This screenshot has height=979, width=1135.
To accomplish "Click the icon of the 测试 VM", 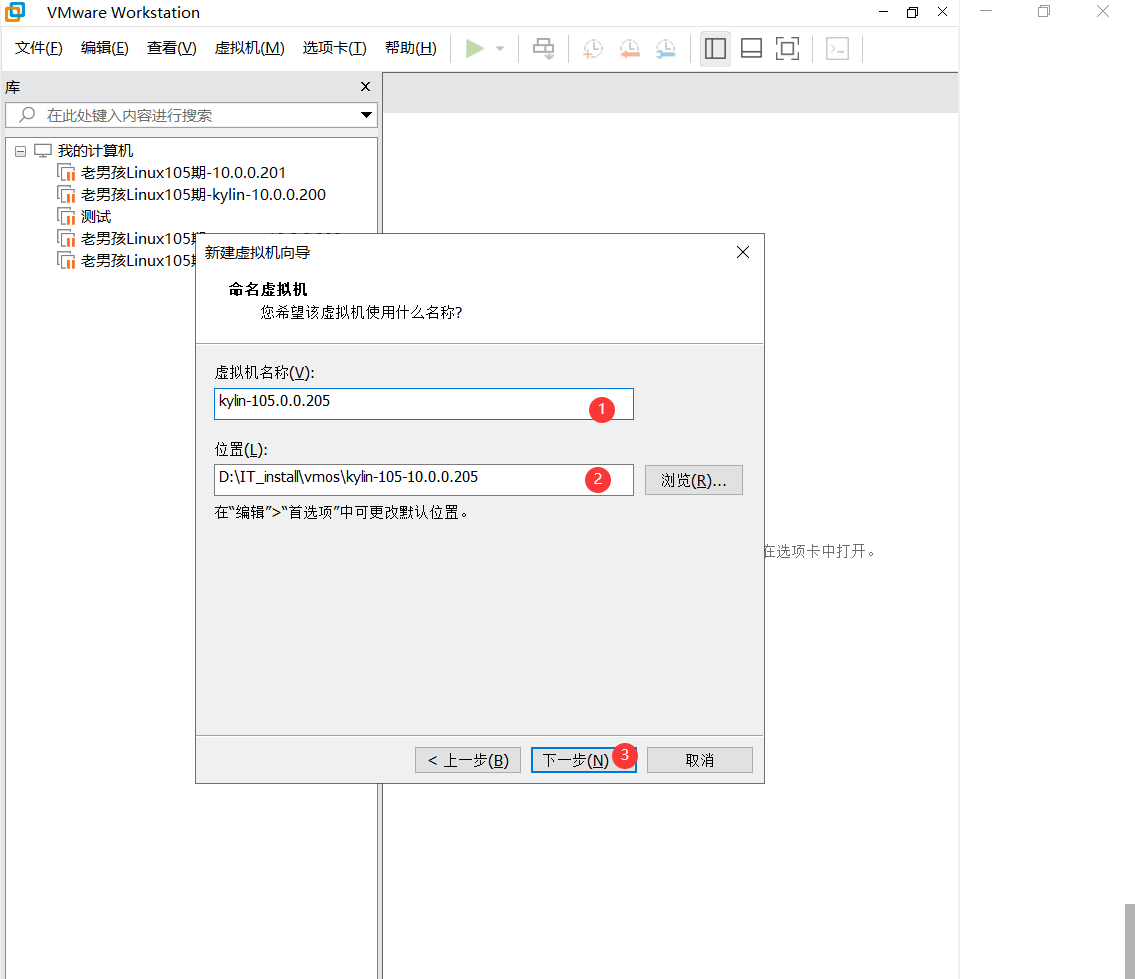I will tap(66, 217).
